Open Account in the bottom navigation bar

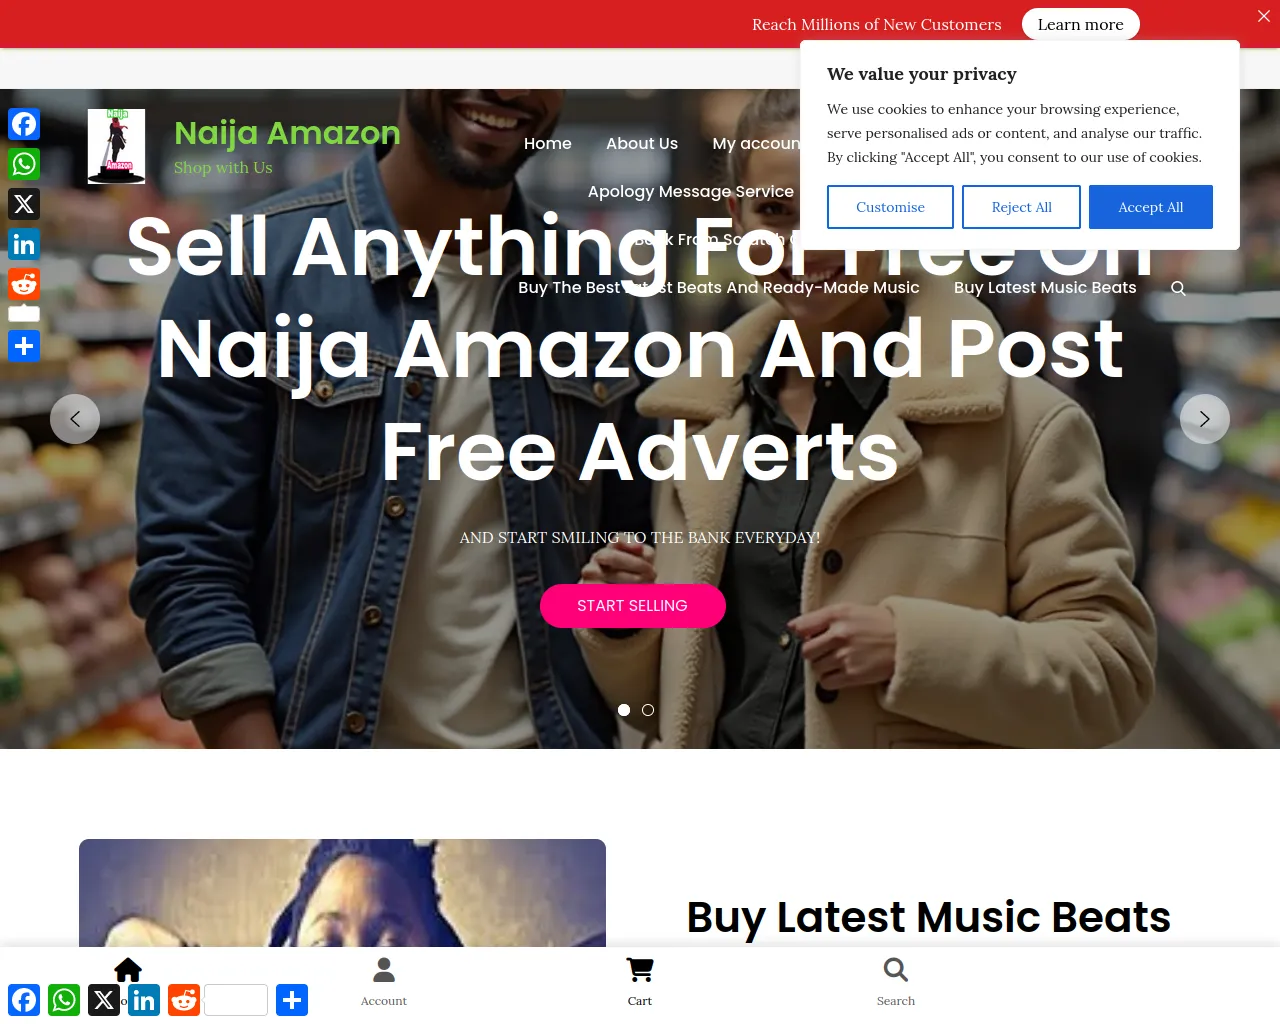tap(384, 982)
